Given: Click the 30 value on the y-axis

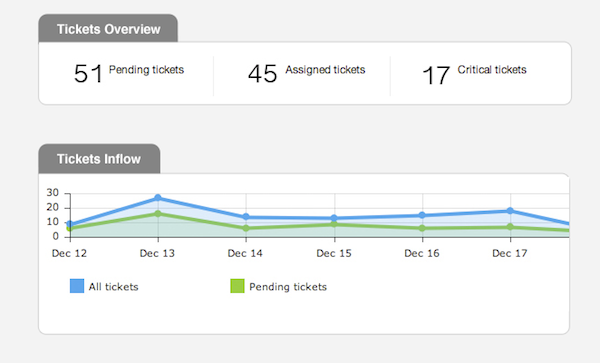Looking at the screenshot, I should (x=53, y=193).
